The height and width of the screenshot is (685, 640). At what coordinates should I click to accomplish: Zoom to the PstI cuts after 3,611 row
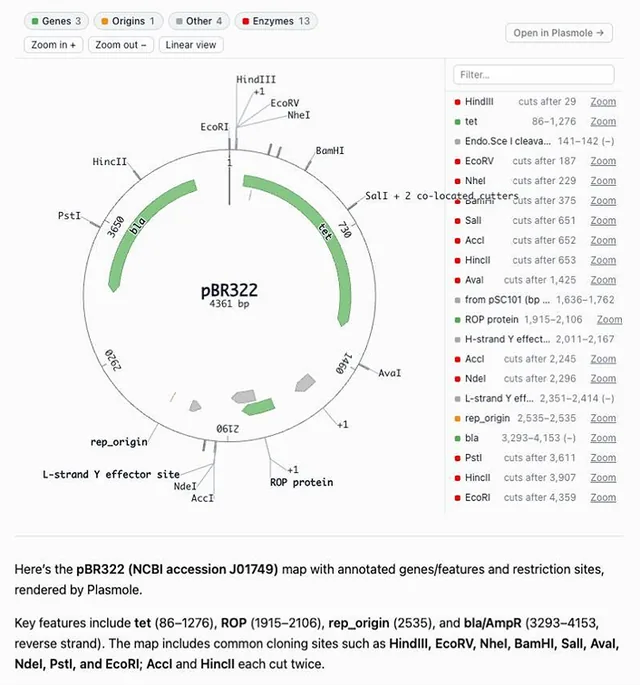point(603,458)
